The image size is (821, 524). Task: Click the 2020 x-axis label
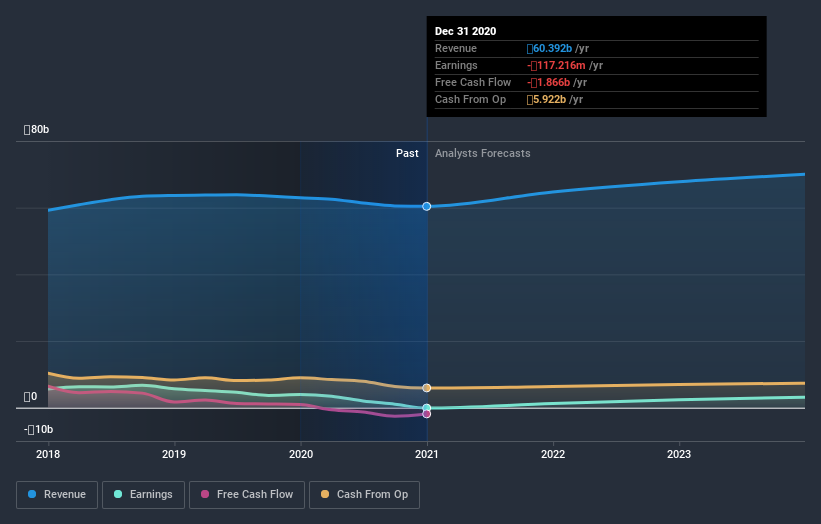[x=301, y=454]
